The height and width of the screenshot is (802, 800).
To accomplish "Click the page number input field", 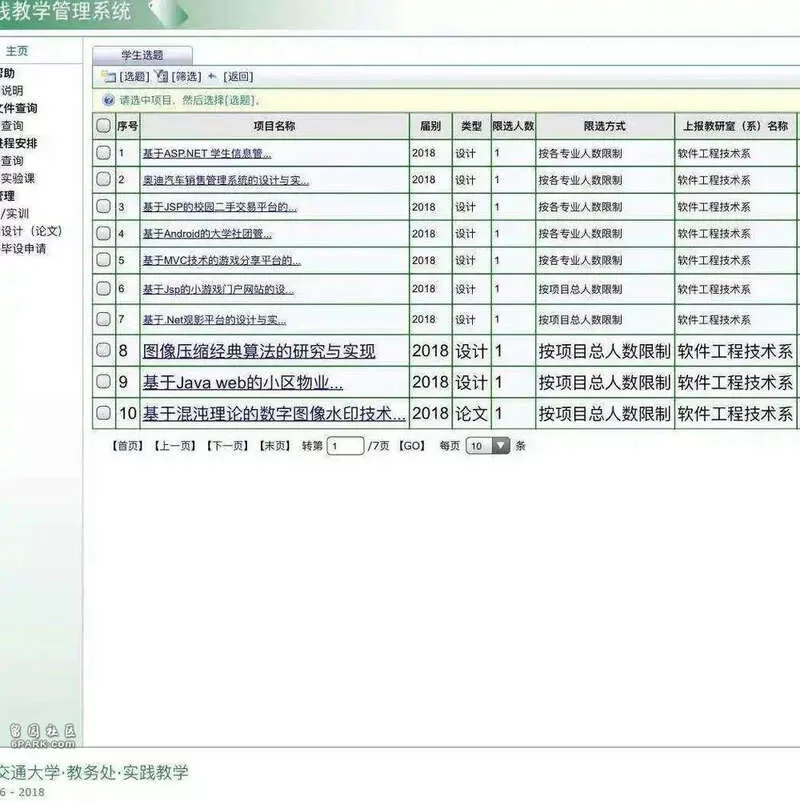I will tap(345, 445).
